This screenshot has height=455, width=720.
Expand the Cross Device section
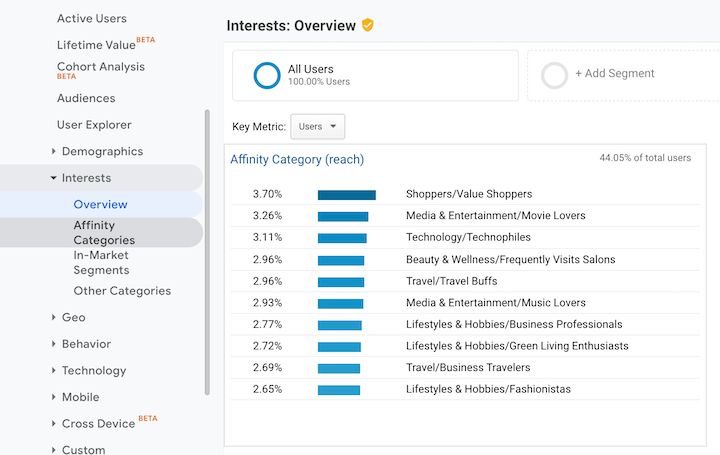point(98,423)
